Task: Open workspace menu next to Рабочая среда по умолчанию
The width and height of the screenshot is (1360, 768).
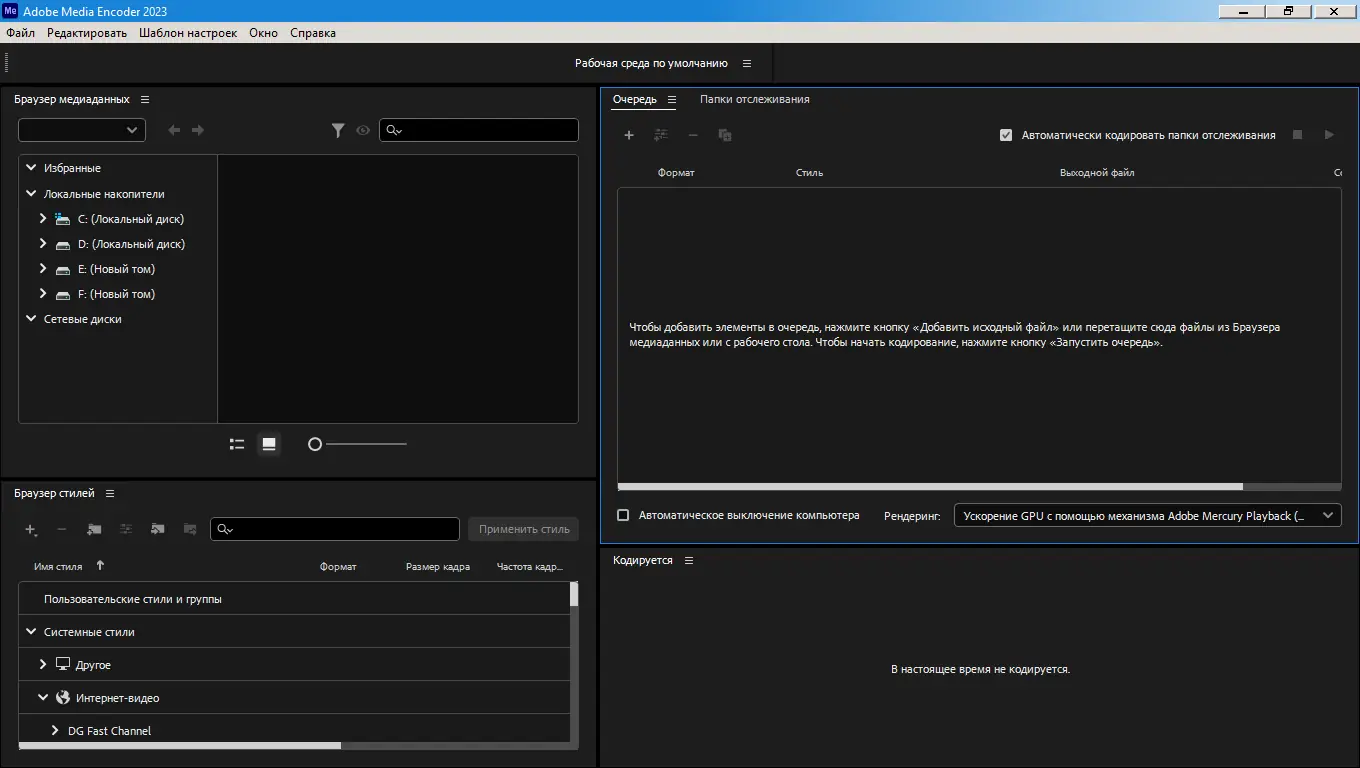Action: pyautogui.click(x=746, y=63)
